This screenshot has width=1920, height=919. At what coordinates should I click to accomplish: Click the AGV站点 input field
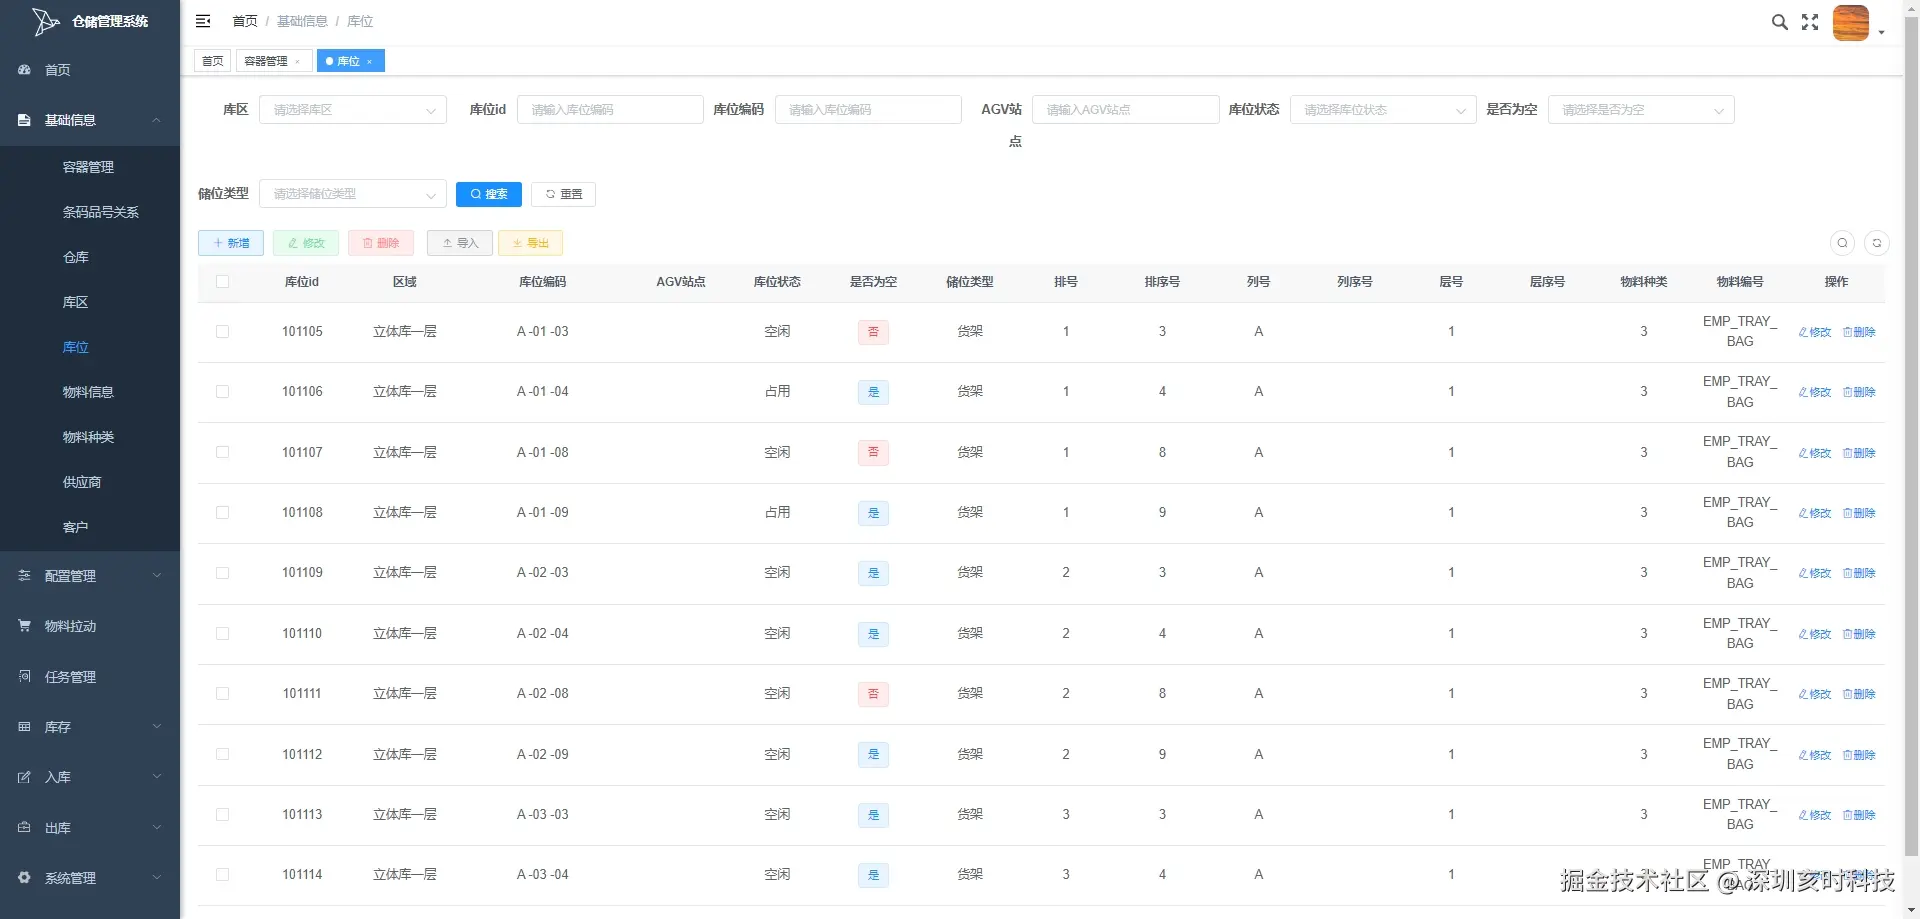(x=1125, y=110)
